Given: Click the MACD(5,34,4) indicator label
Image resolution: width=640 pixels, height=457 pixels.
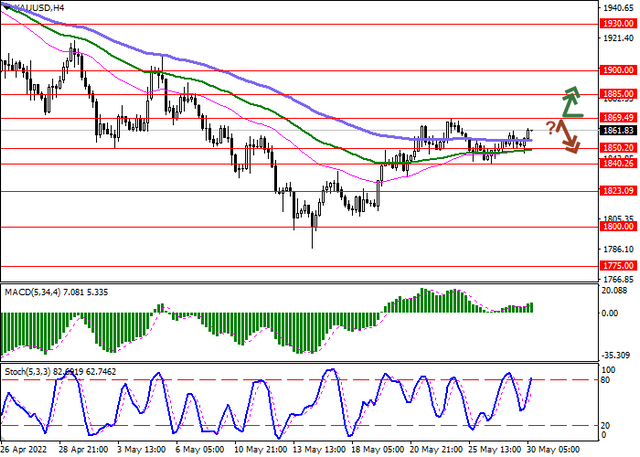Looking at the screenshot, I should pos(33,292).
